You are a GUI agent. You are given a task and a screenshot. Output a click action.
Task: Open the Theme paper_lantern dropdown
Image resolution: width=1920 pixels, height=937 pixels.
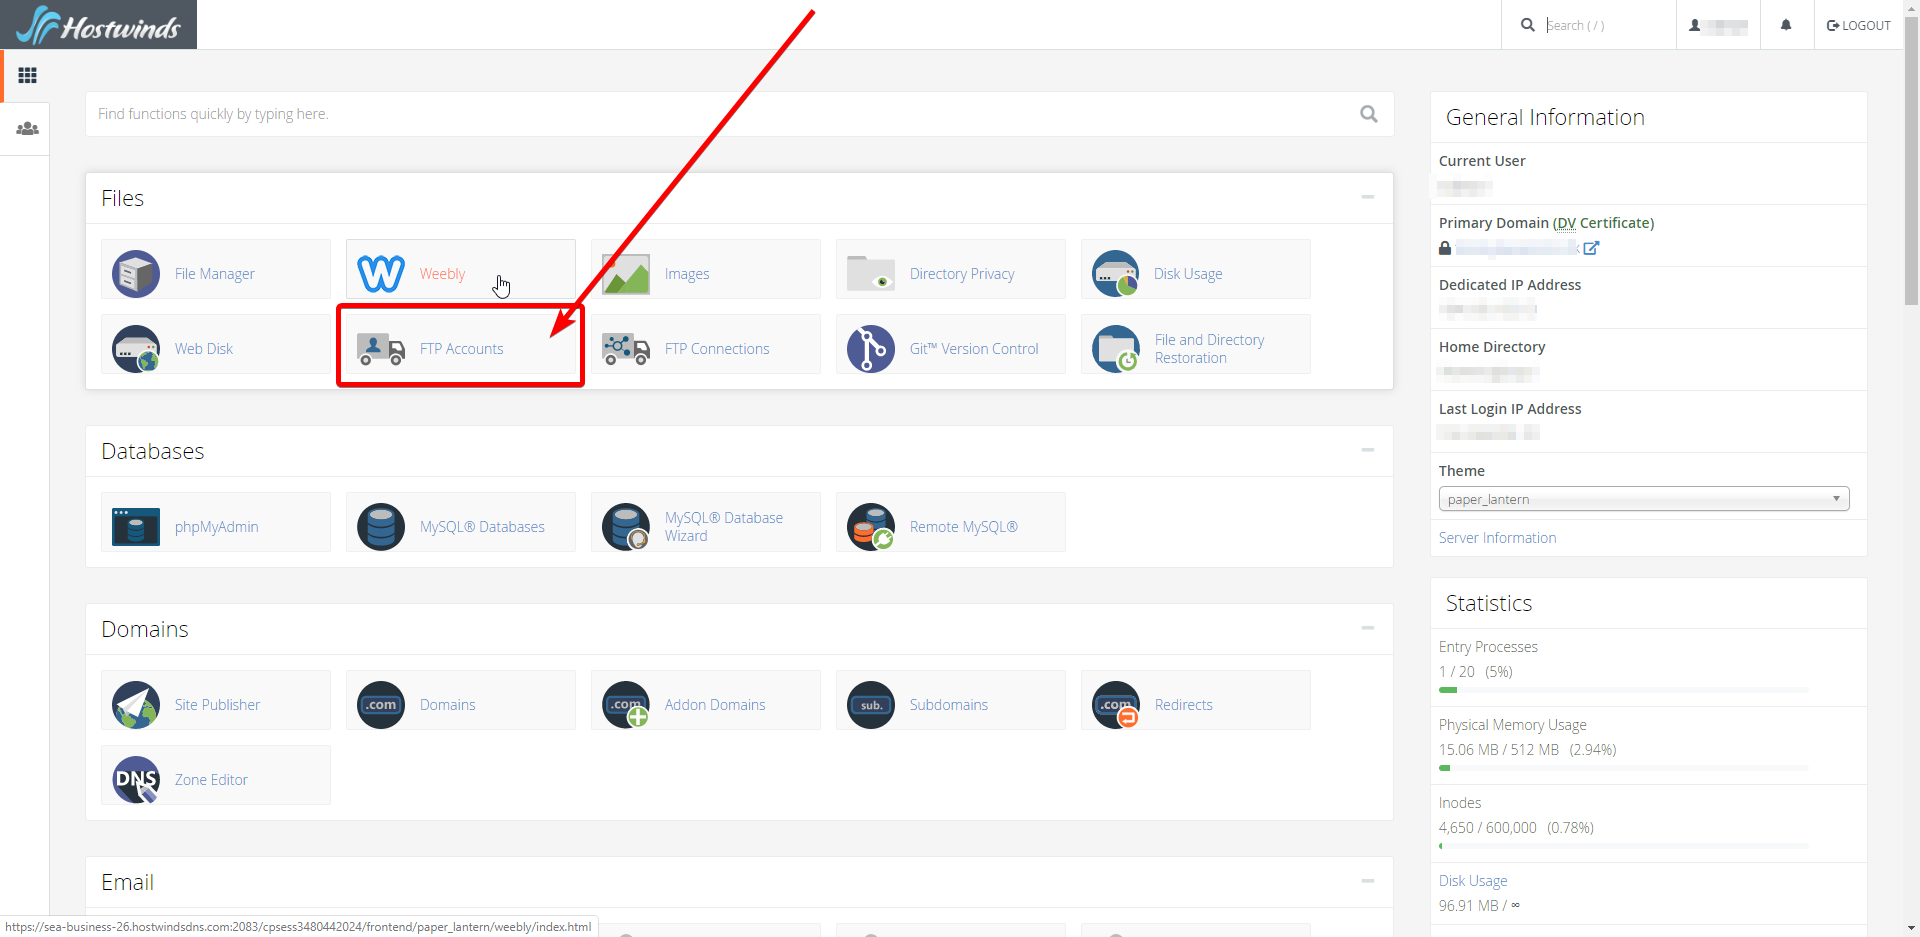pyautogui.click(x=1644, y=499)
